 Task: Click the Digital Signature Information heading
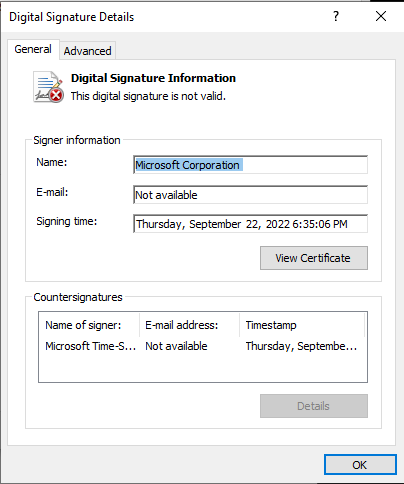[x=153, y=78]
